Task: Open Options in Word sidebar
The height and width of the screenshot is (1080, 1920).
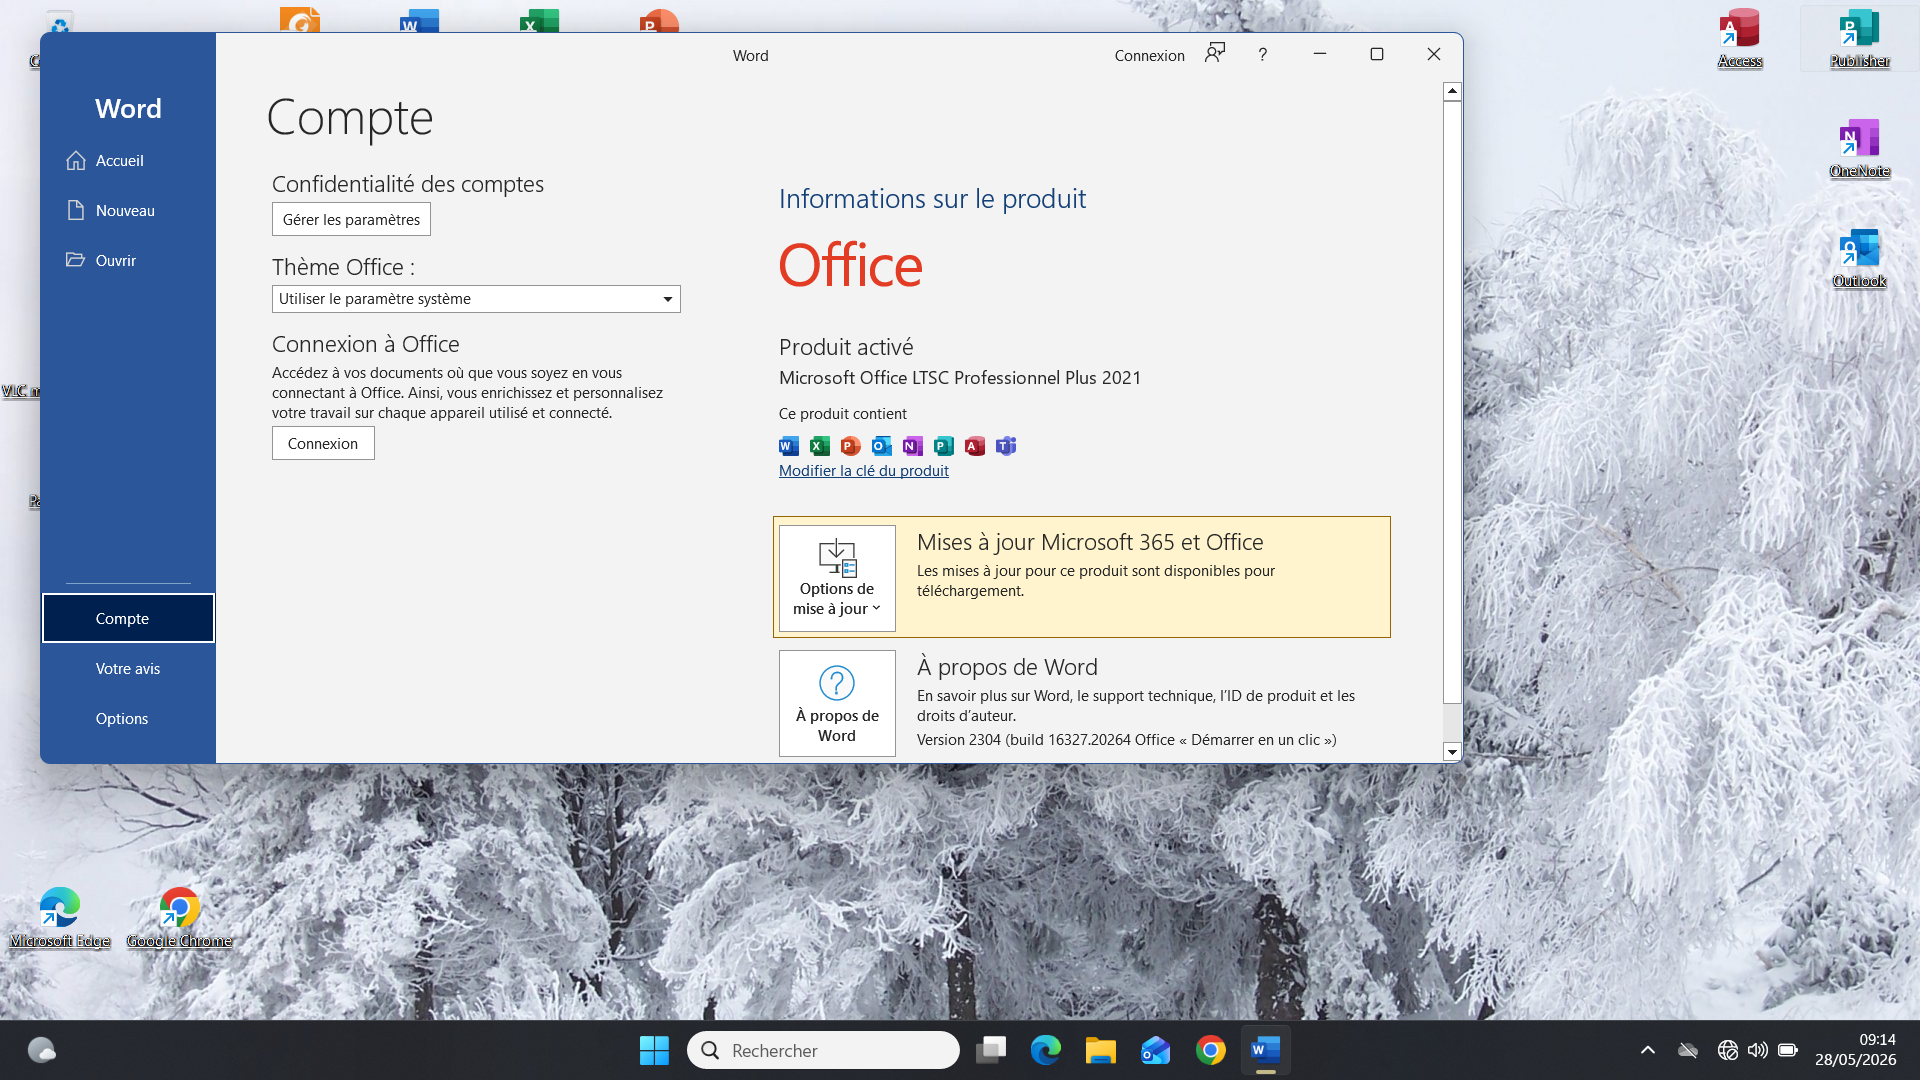Action: pos(128,719)
